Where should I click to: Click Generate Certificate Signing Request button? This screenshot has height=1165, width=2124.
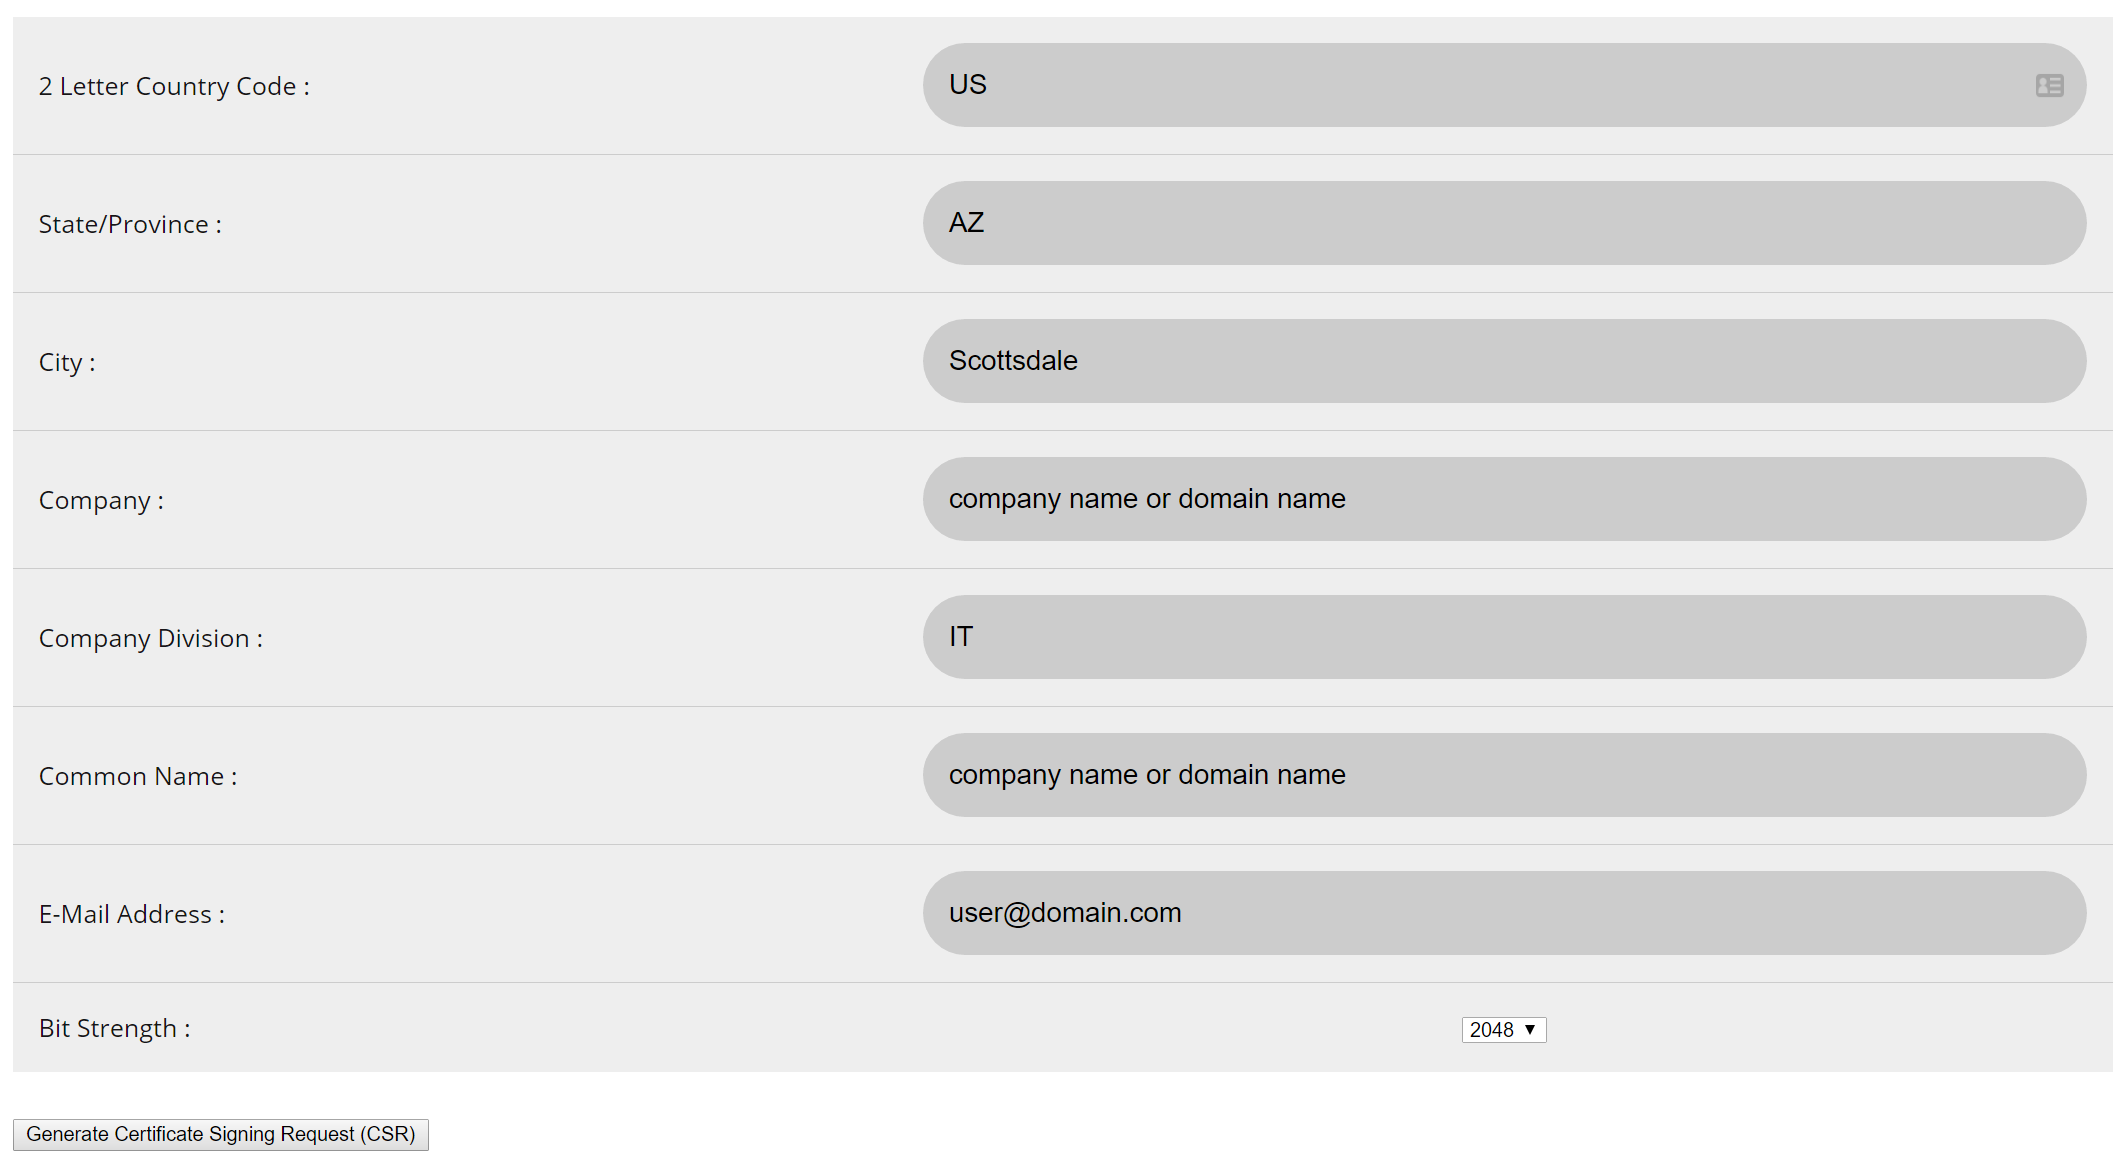pyautogui.click(x=221, y=1134)
